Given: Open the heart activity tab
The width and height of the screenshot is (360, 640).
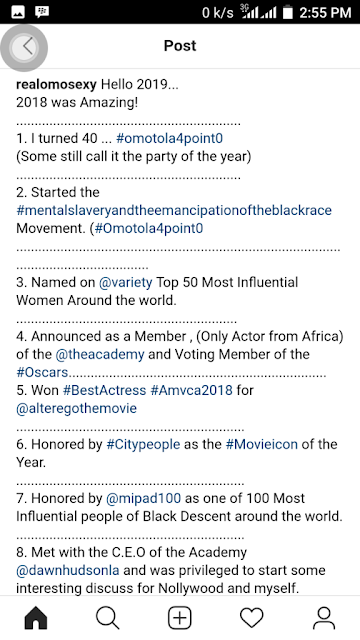Looking at the screenshot, I should (x=251, y=618).
